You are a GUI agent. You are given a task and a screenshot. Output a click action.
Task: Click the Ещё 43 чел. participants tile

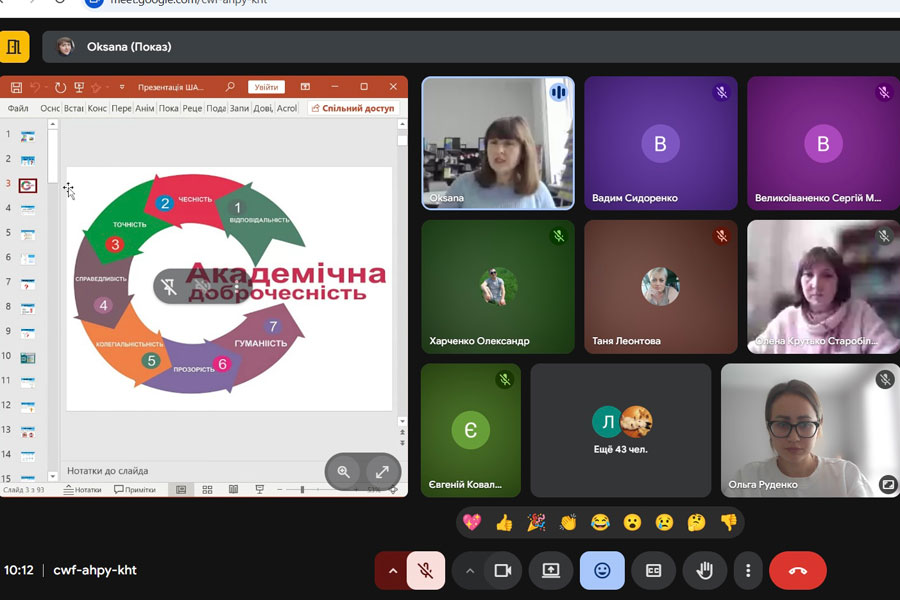[620, 430]
